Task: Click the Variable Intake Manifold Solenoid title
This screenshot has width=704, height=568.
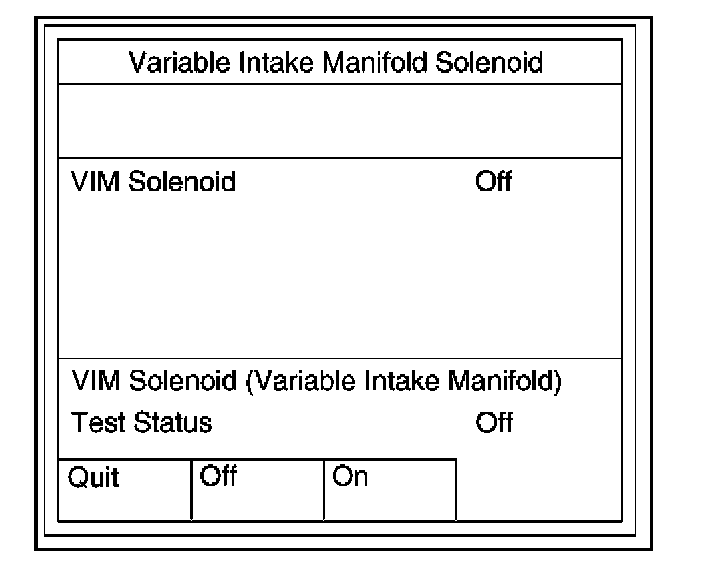Action: click(335, 64)
